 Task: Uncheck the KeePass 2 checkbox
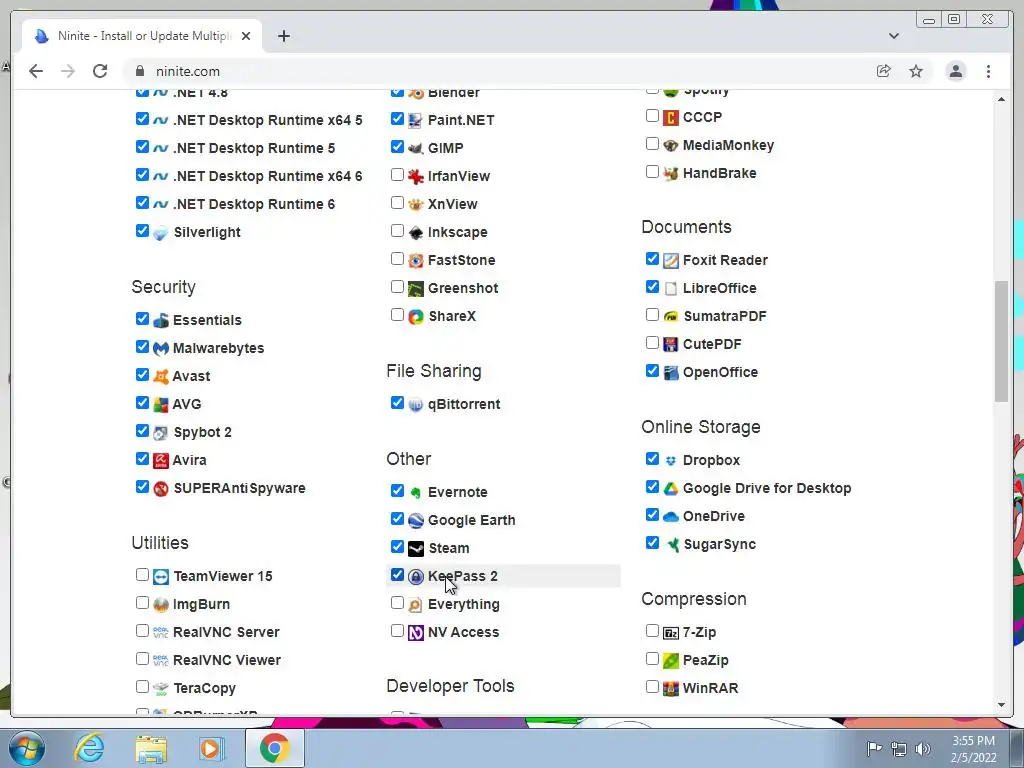click(397, 575)
